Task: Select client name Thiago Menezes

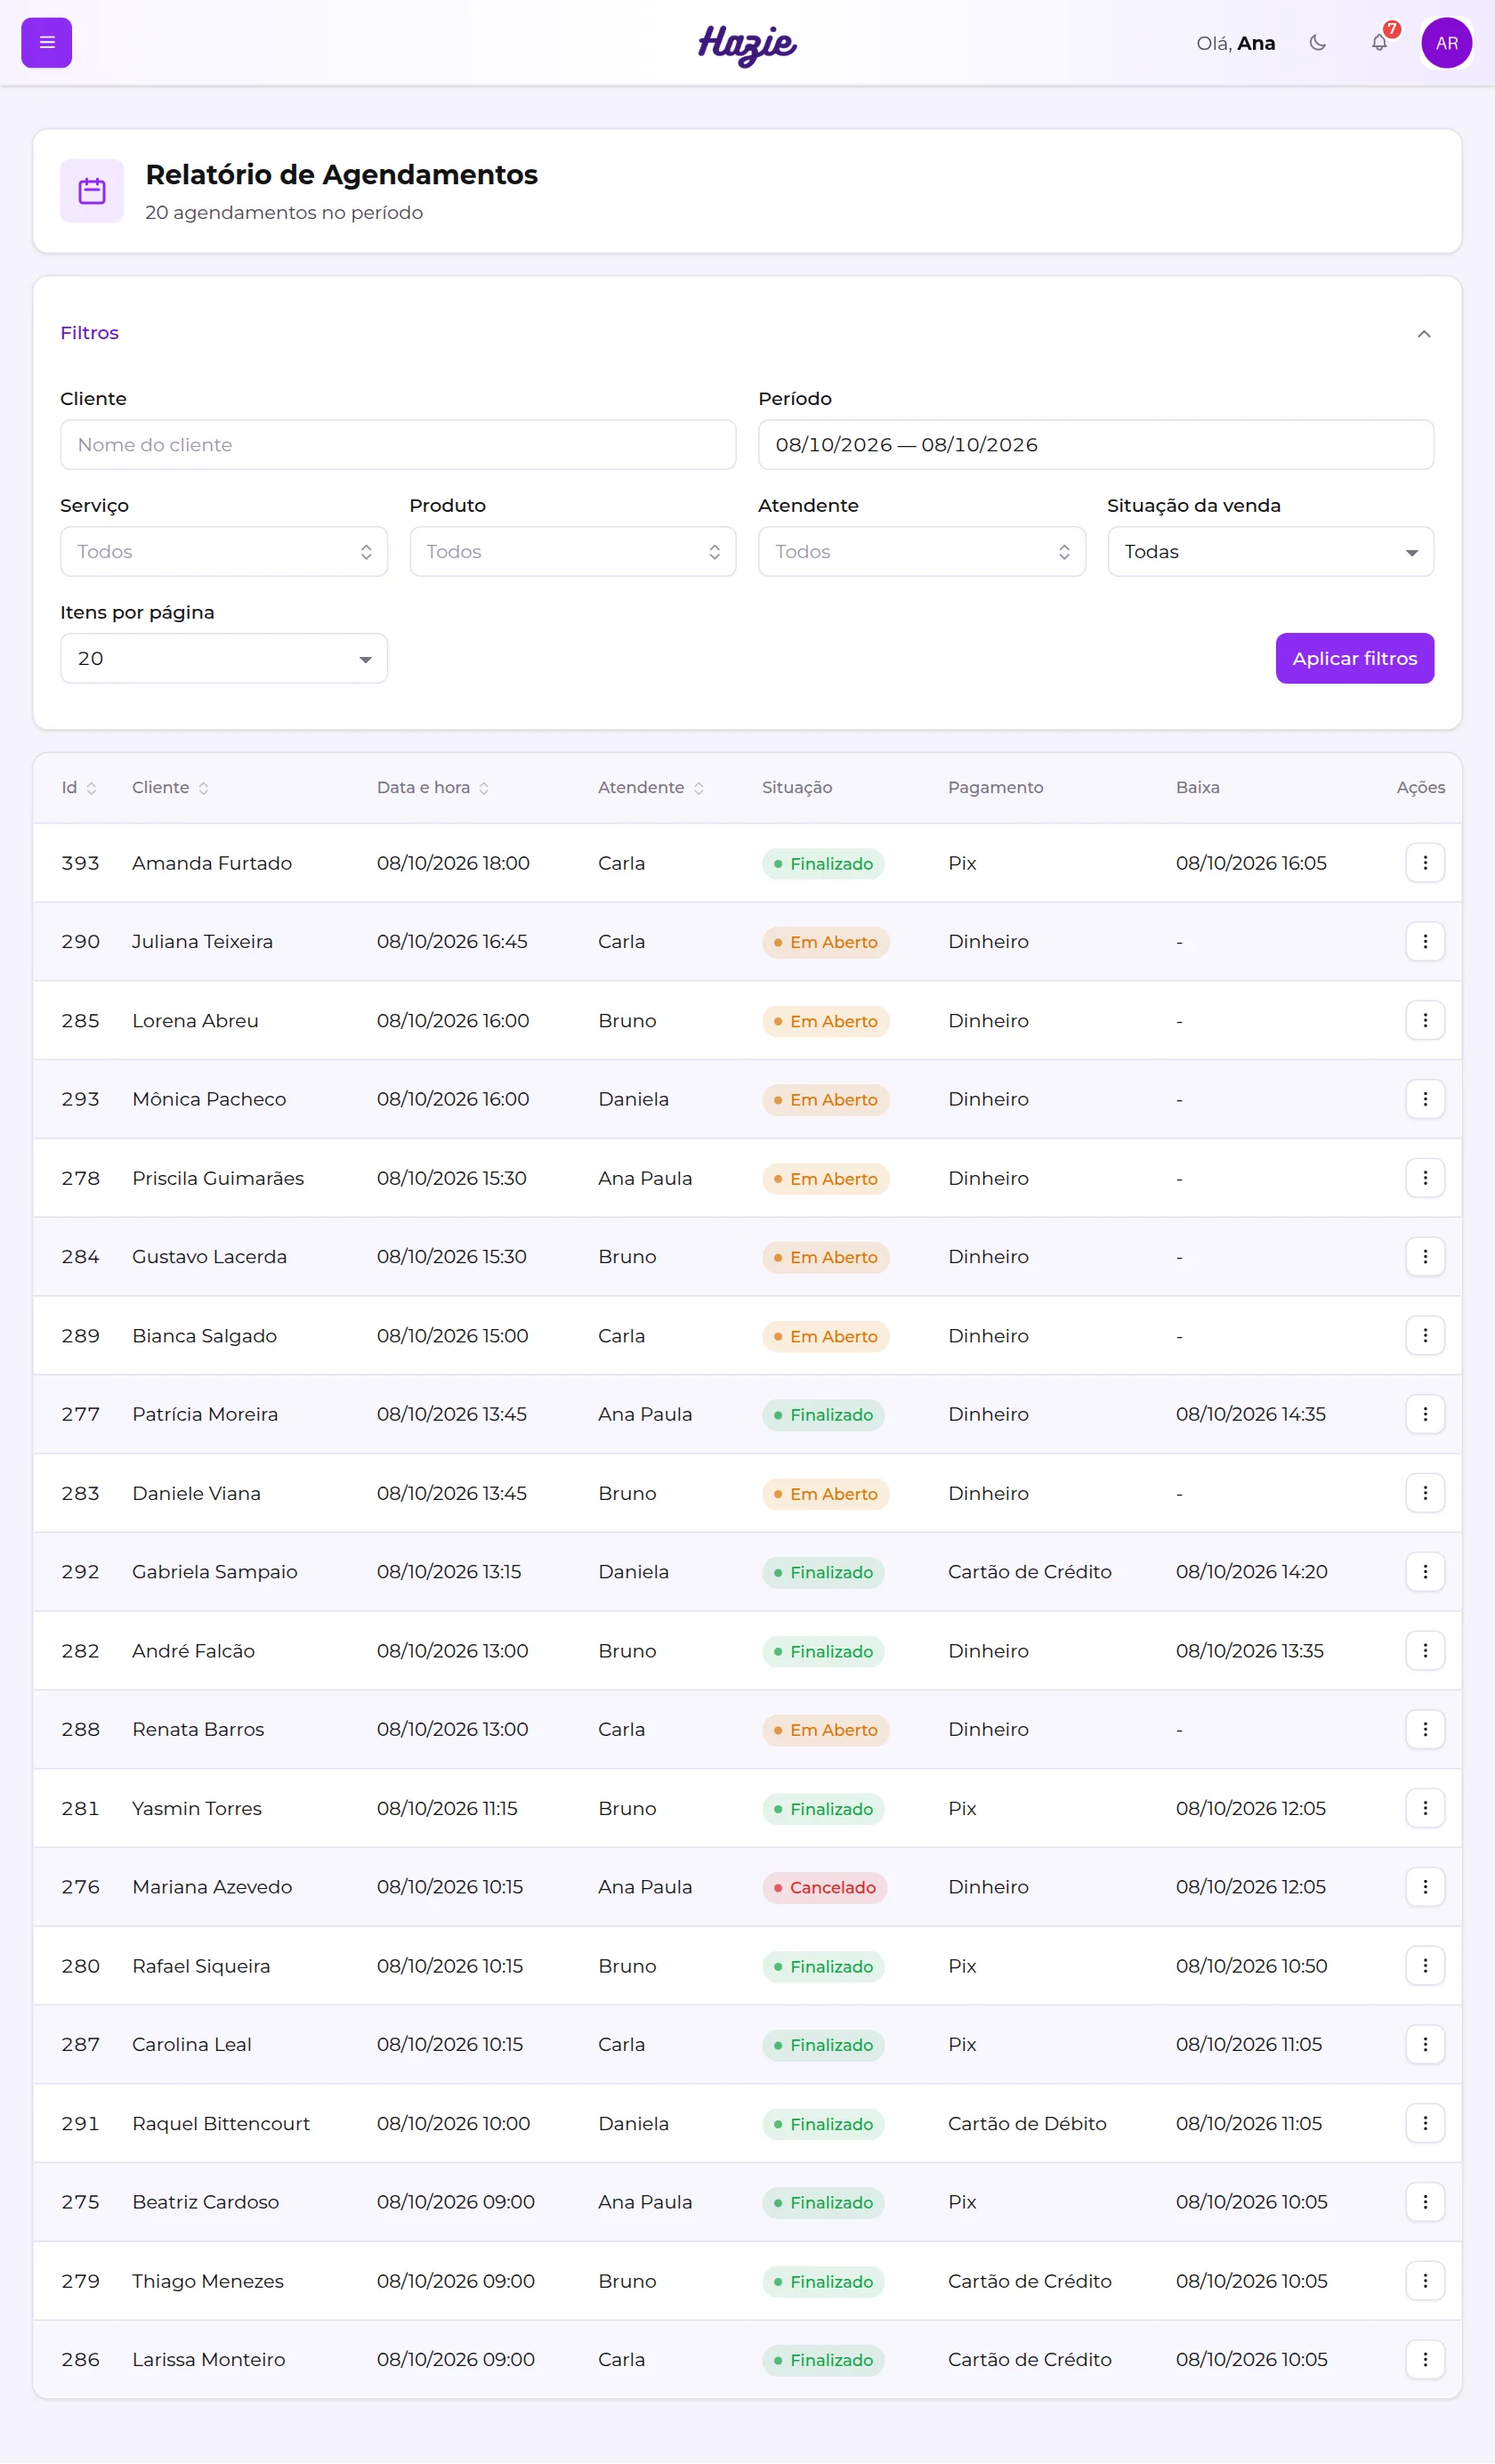Action: coord(208,2281)
